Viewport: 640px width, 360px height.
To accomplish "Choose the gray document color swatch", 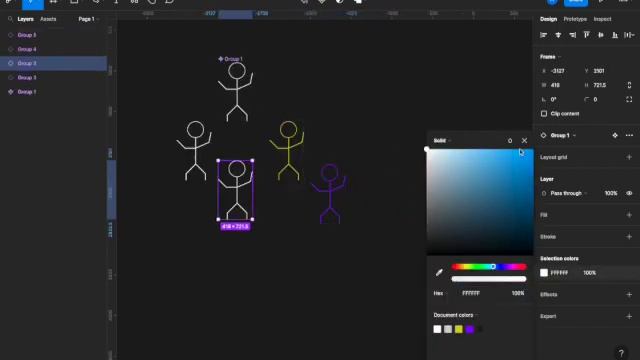I will click(x=448, y=329).
